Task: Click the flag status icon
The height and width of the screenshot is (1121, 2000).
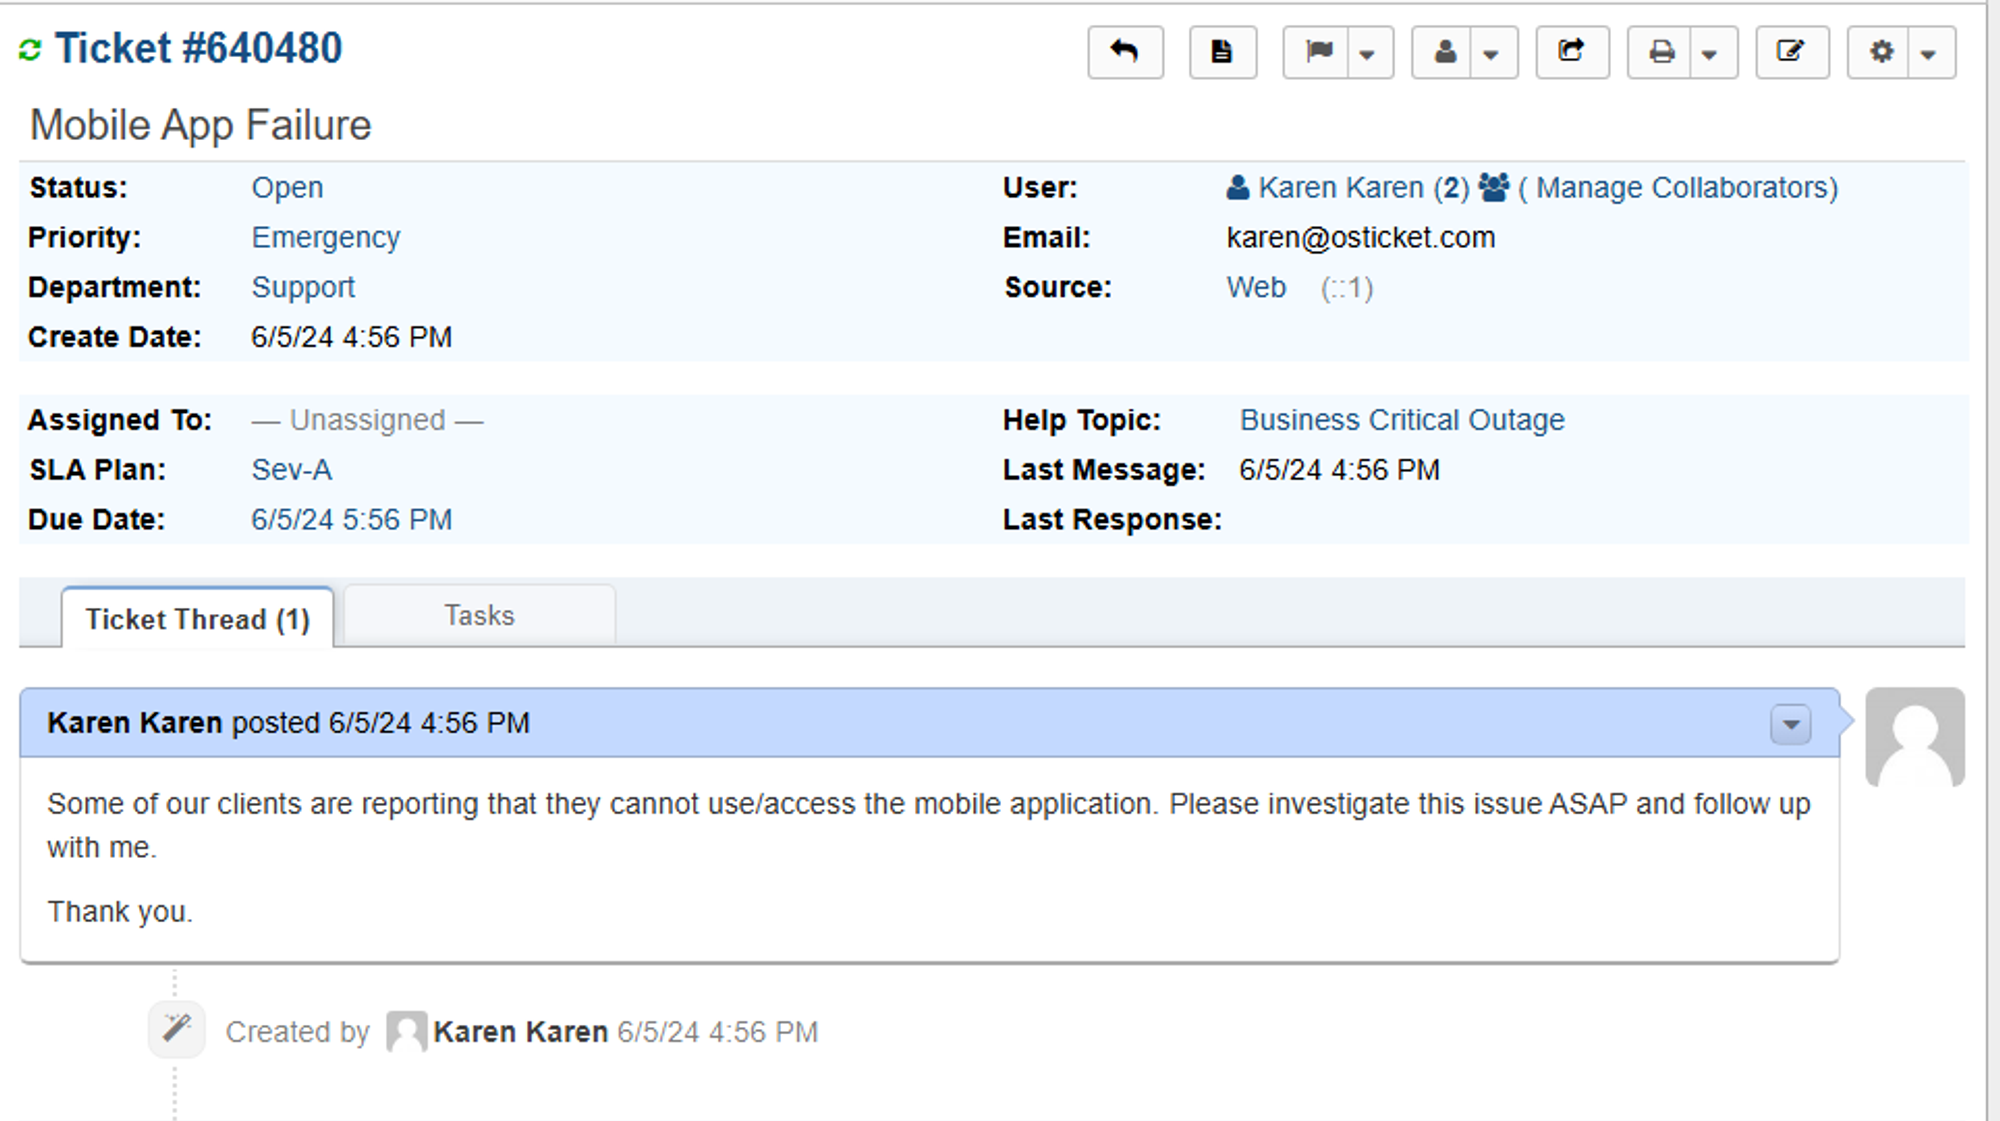Action: (1319, 52)
